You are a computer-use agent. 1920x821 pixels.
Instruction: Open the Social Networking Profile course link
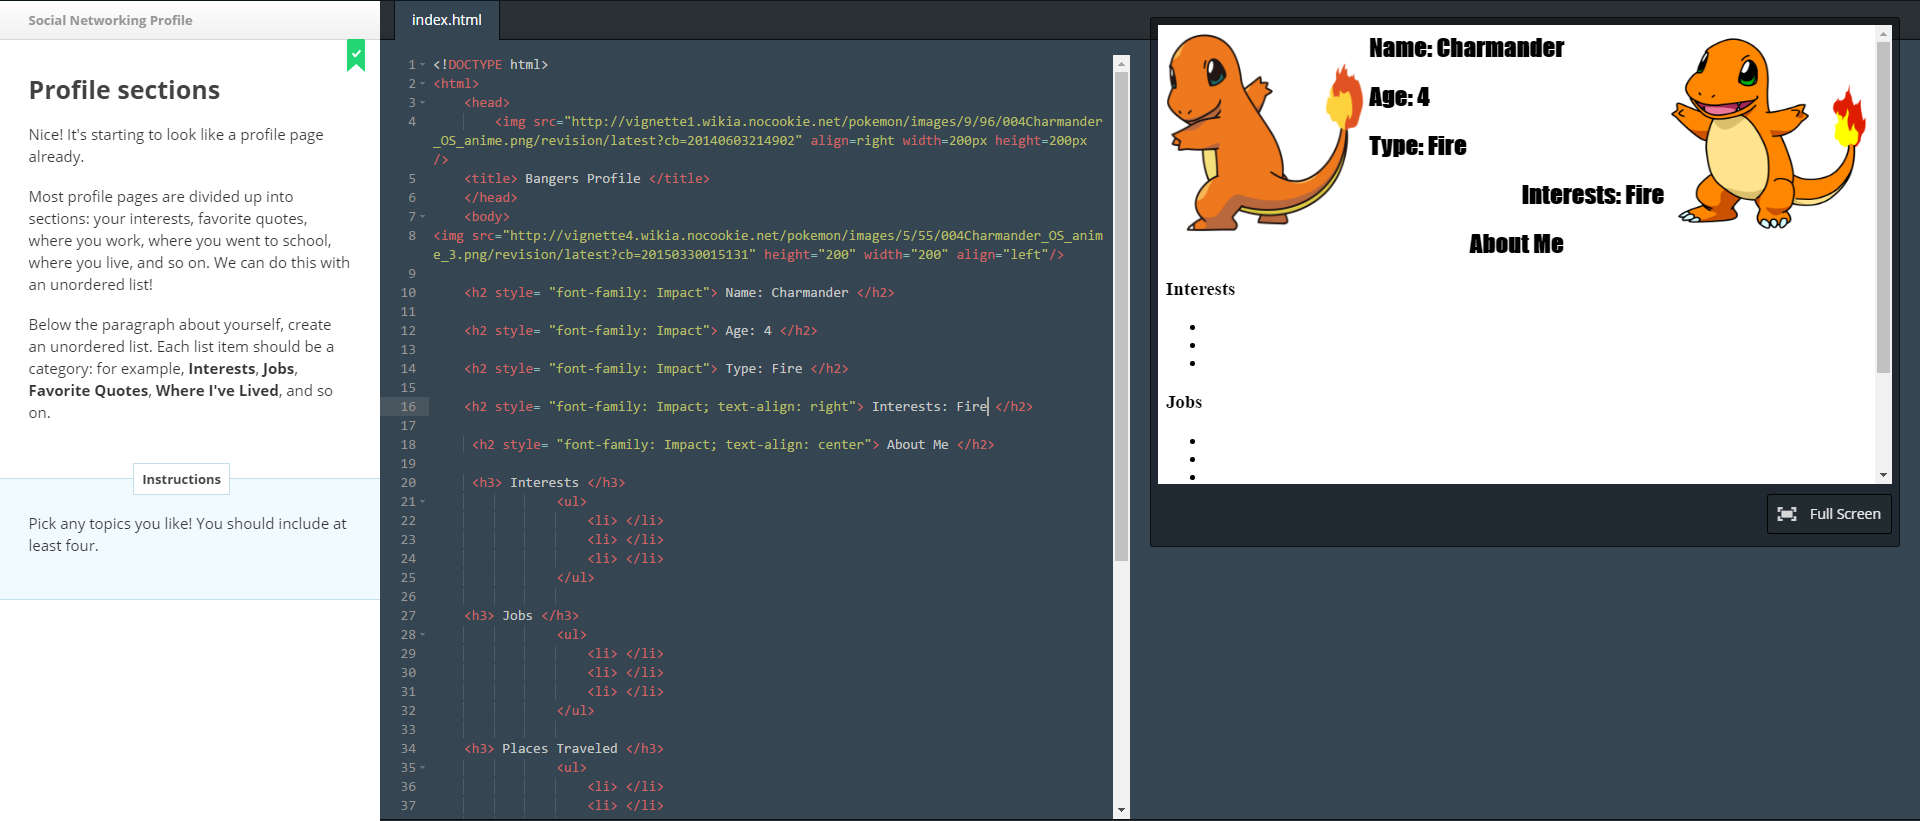110,20
